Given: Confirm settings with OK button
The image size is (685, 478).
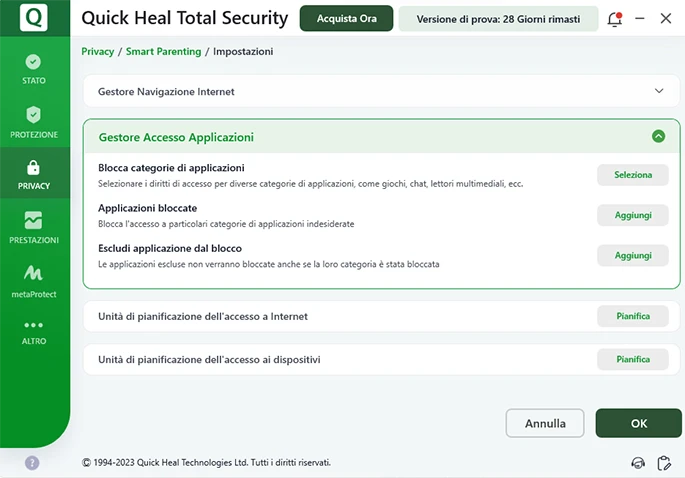Looking at the screenshot, I should point(638,423).
